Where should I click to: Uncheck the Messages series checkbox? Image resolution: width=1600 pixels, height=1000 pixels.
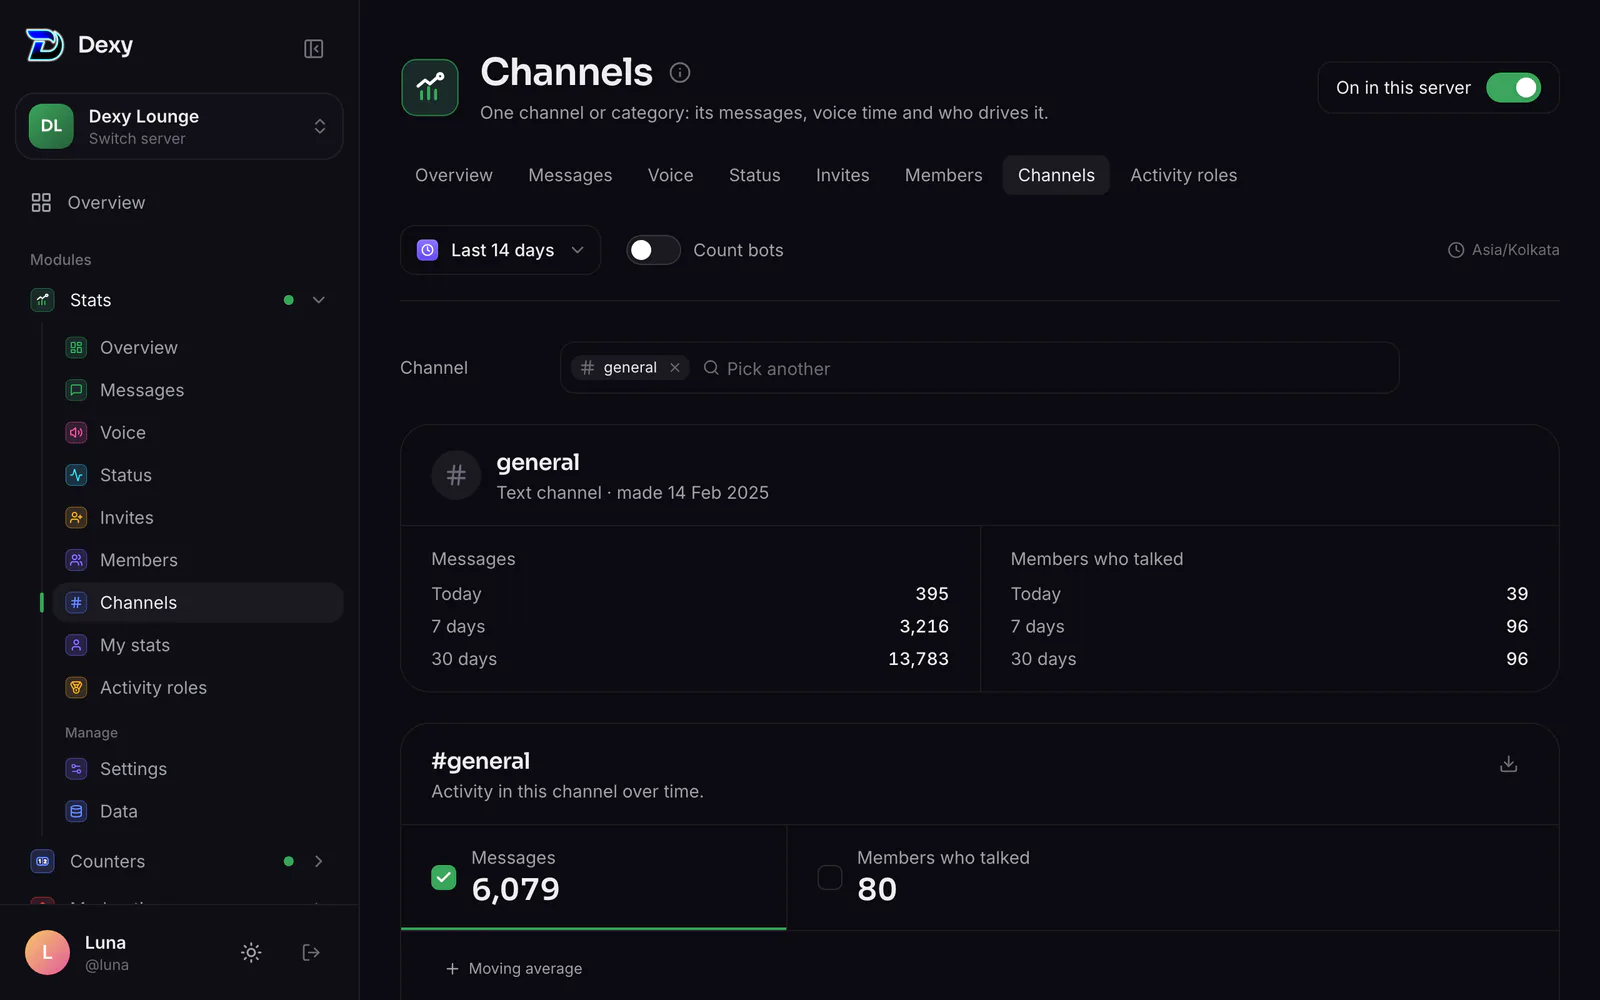(444, 878)
